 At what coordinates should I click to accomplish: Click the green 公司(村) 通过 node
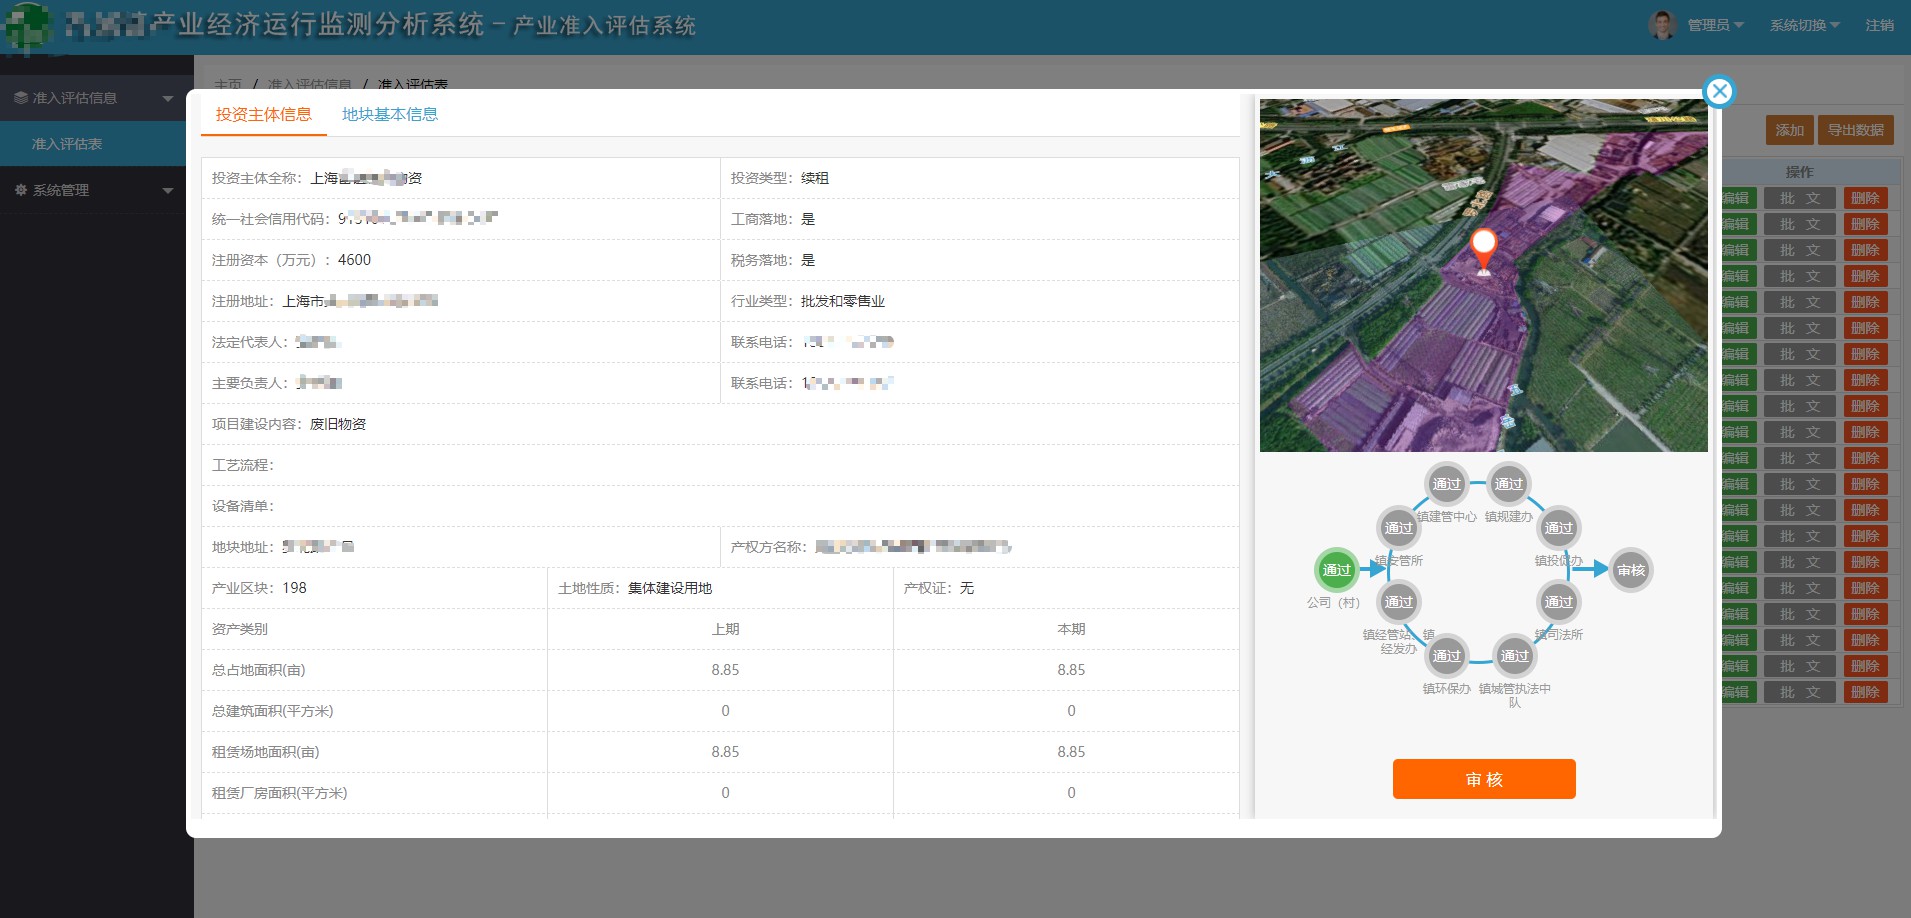point(1336,570)
